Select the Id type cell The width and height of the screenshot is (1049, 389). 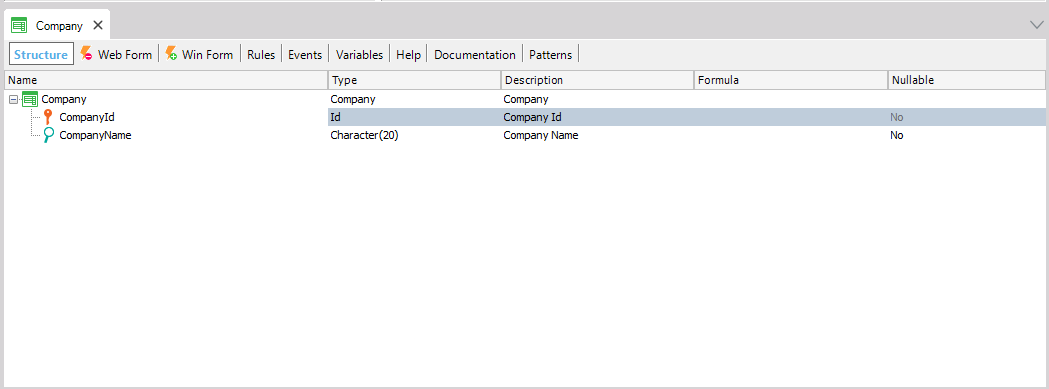click(x=415, y=117)
